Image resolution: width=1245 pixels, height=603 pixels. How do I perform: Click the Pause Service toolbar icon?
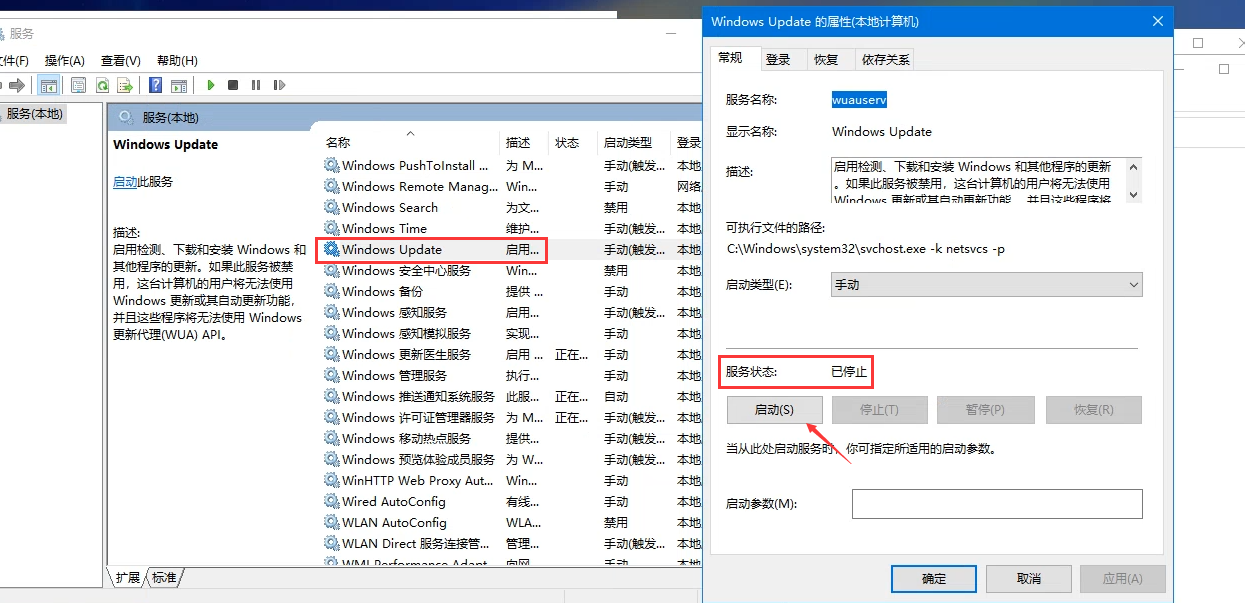click(256, 86)
